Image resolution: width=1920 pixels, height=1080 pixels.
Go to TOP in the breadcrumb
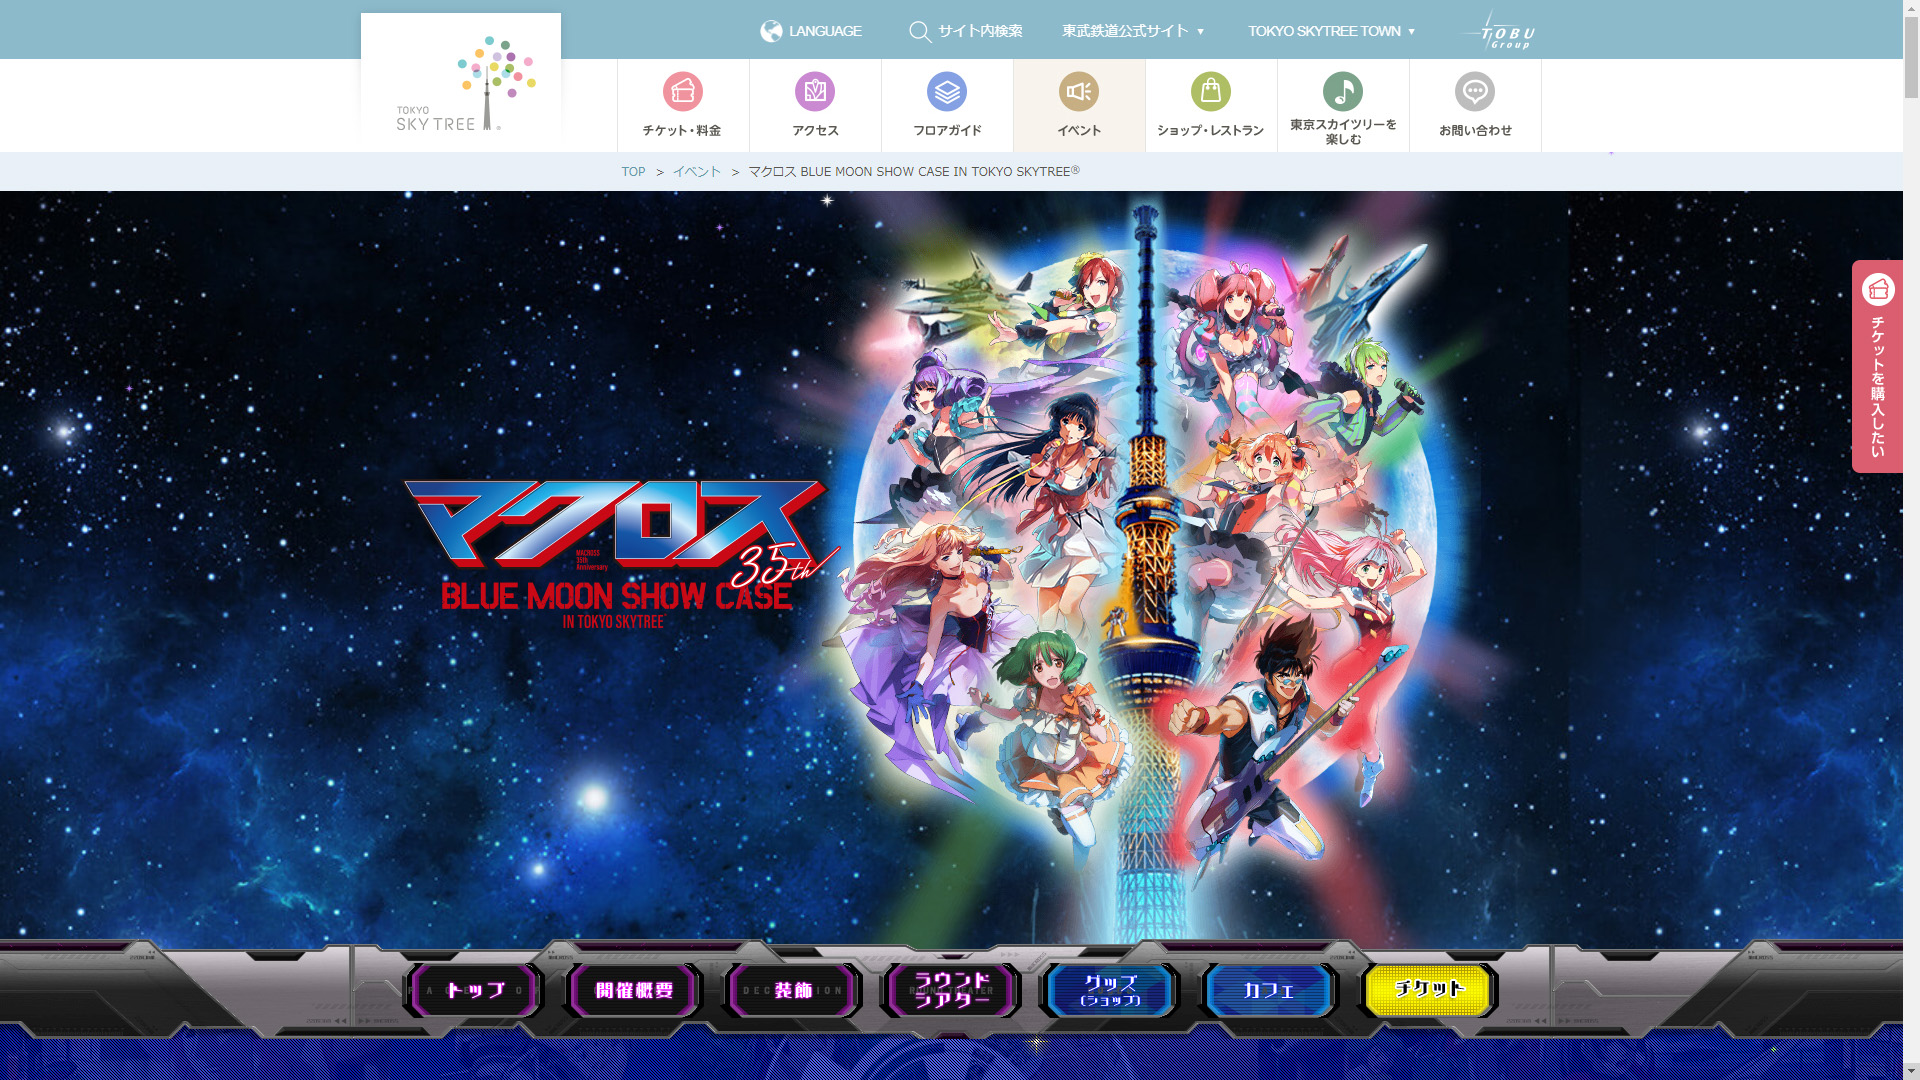633,172
